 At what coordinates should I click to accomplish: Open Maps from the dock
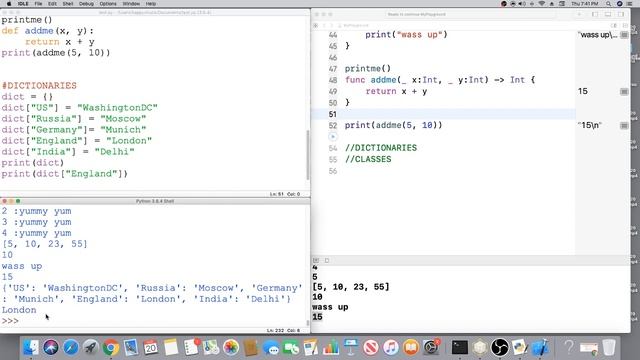click(x=211, y=348)
